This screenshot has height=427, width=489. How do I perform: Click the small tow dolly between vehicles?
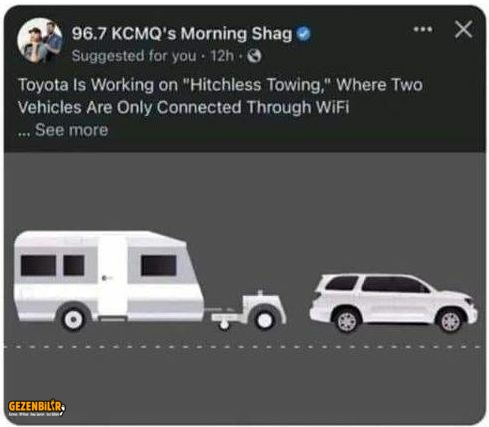[x=249, y=311]
